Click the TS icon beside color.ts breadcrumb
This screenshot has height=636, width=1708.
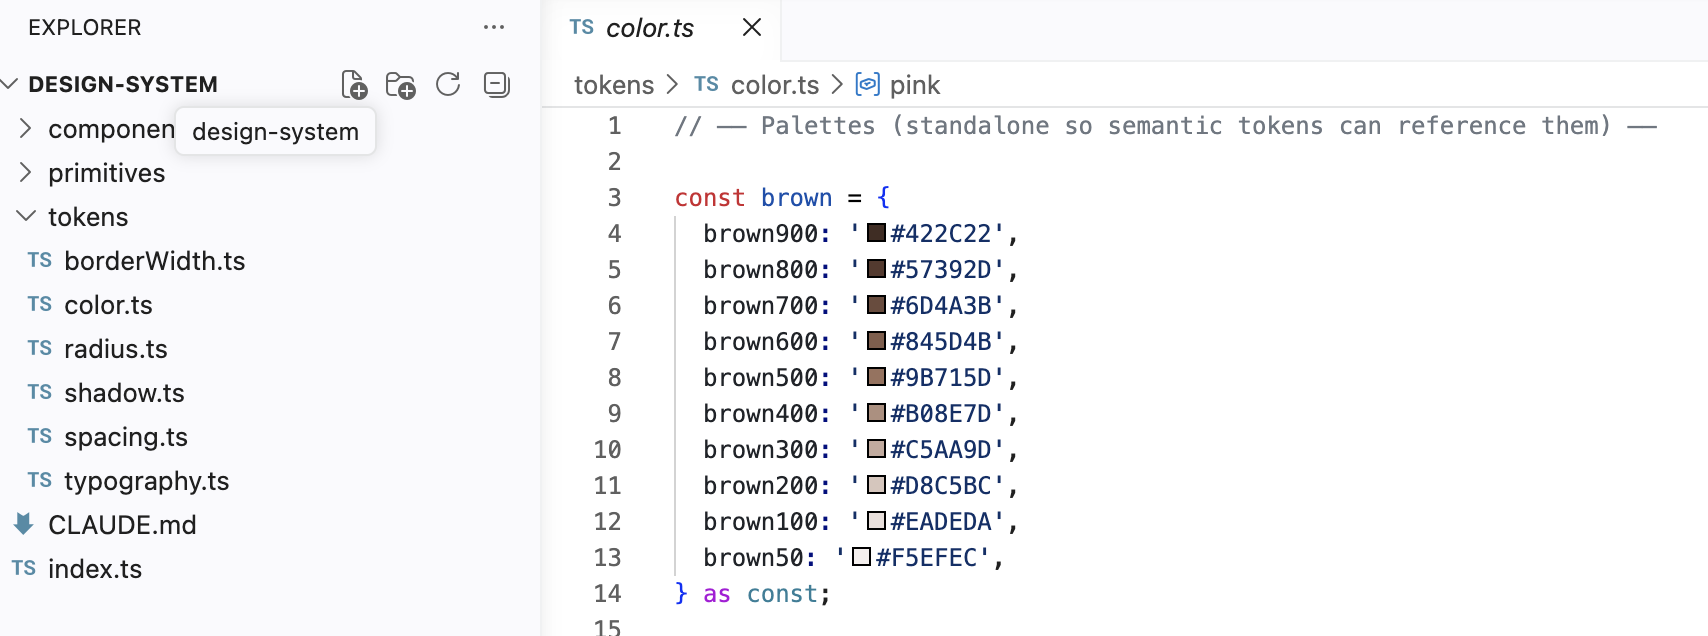pos(706,84)
